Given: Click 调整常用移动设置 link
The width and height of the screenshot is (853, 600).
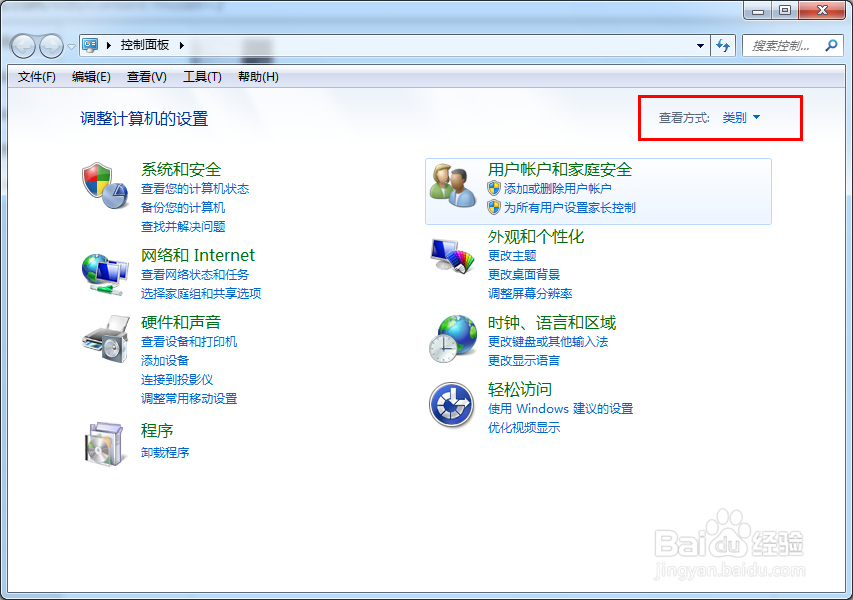Looking at the screenshot, I should point(189,399).
